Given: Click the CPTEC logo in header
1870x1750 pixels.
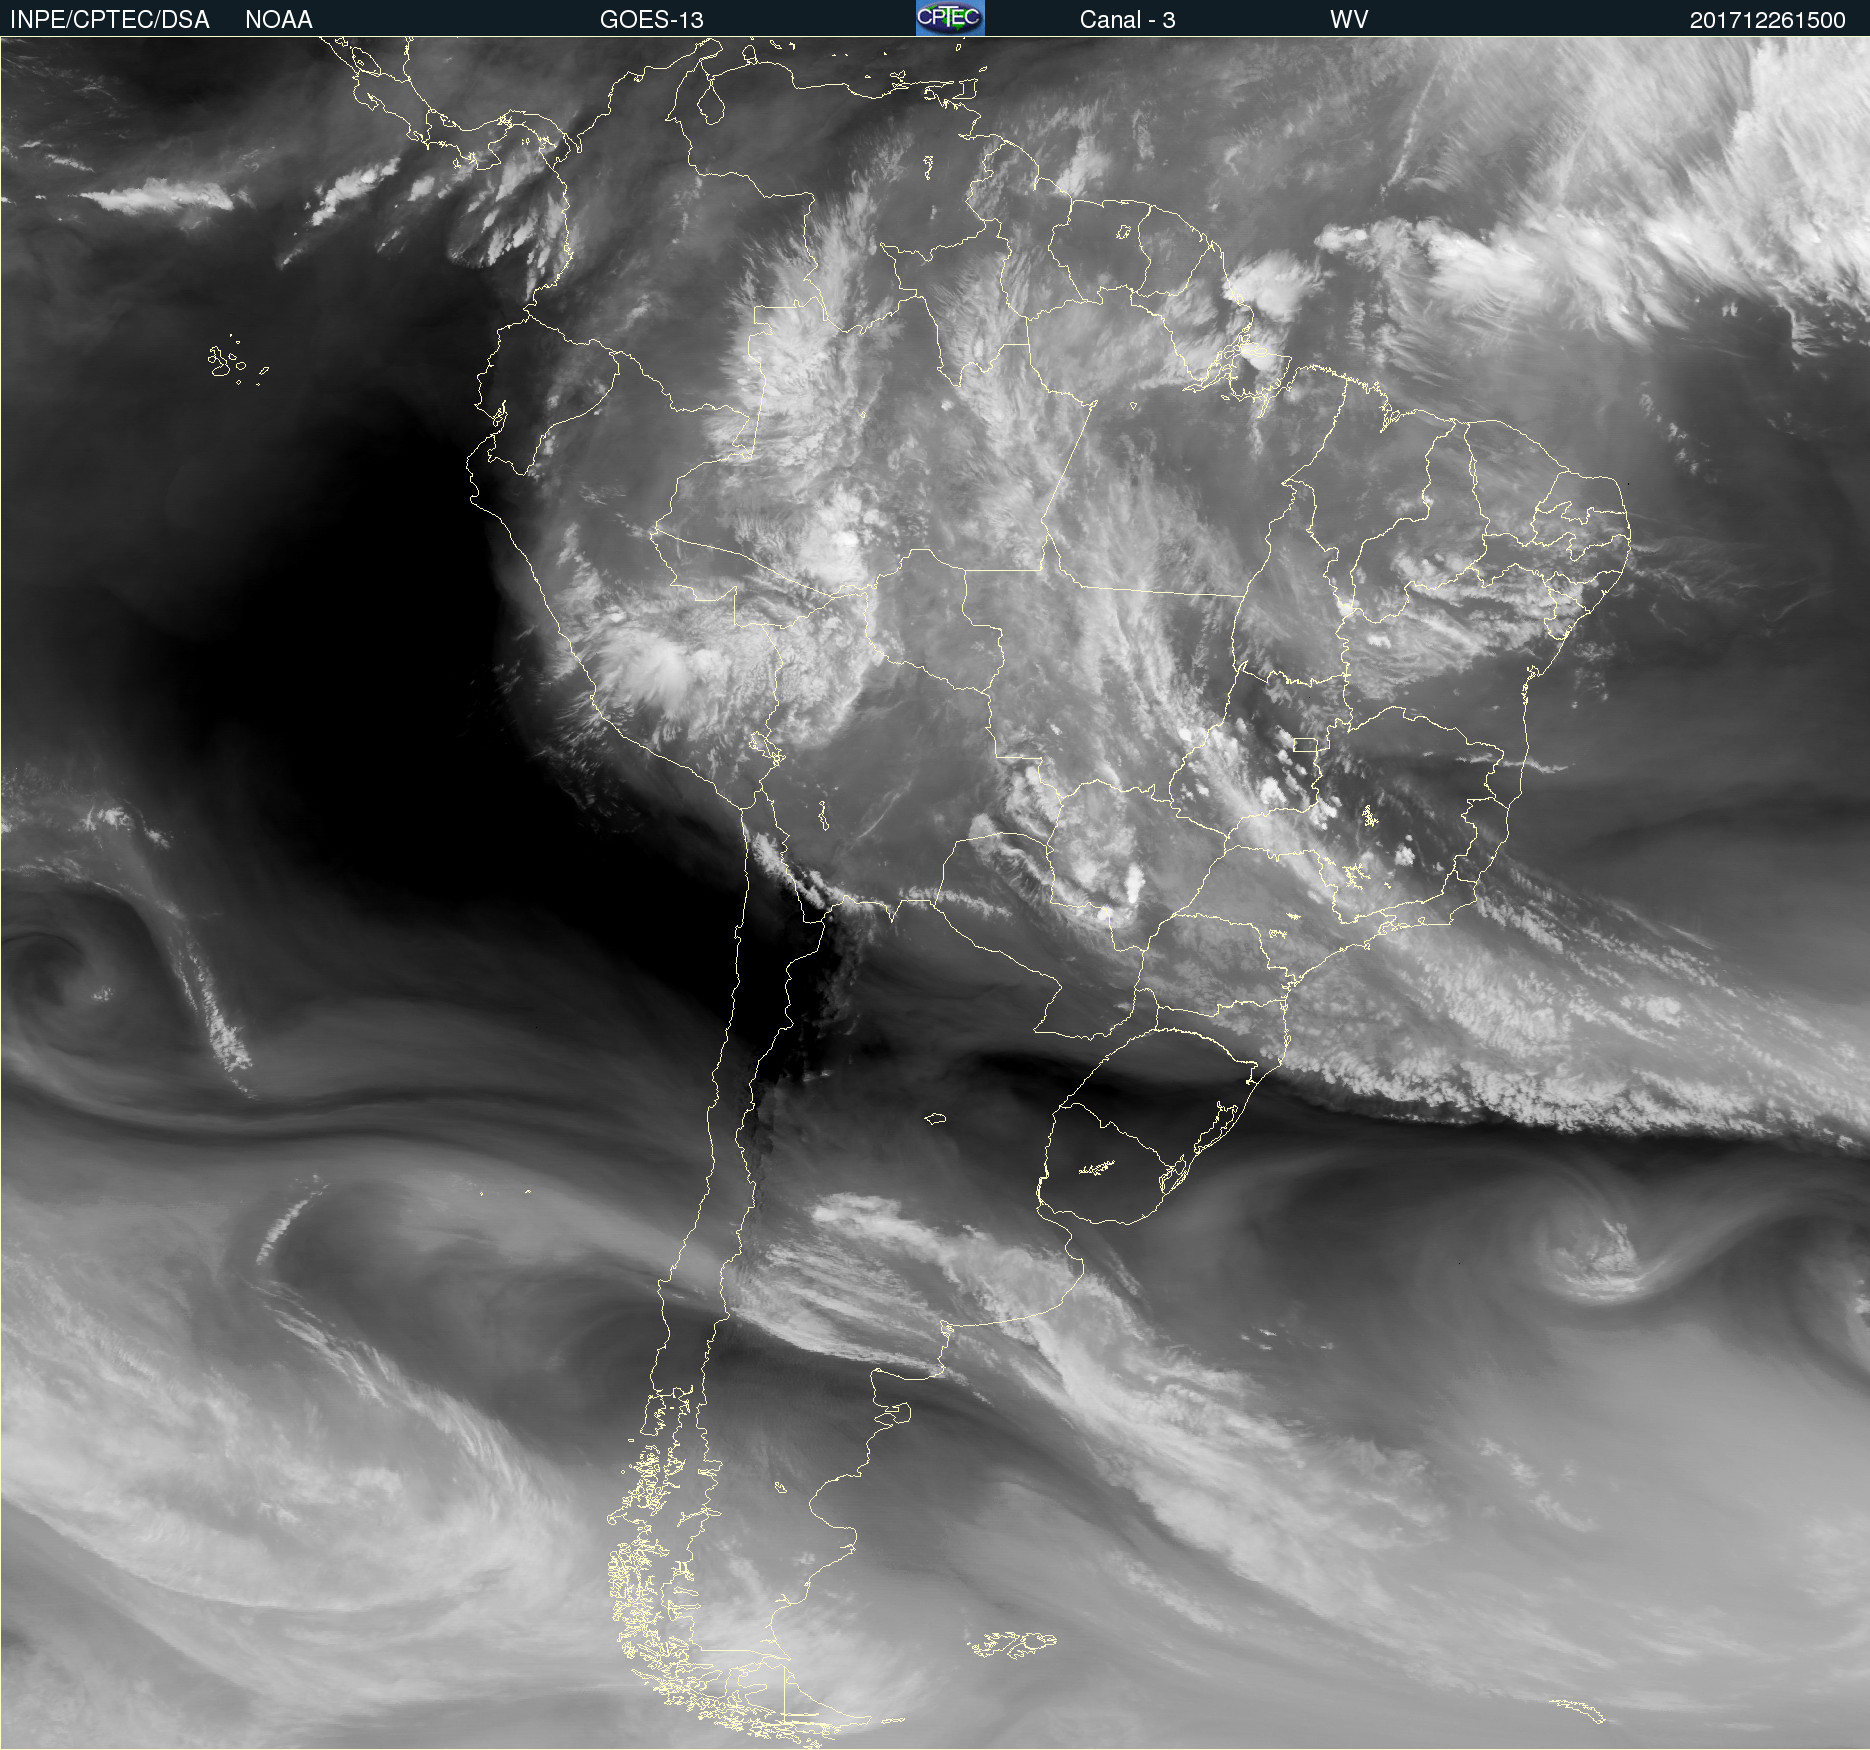Looking at the screenshot, I should tap(950, 18).
